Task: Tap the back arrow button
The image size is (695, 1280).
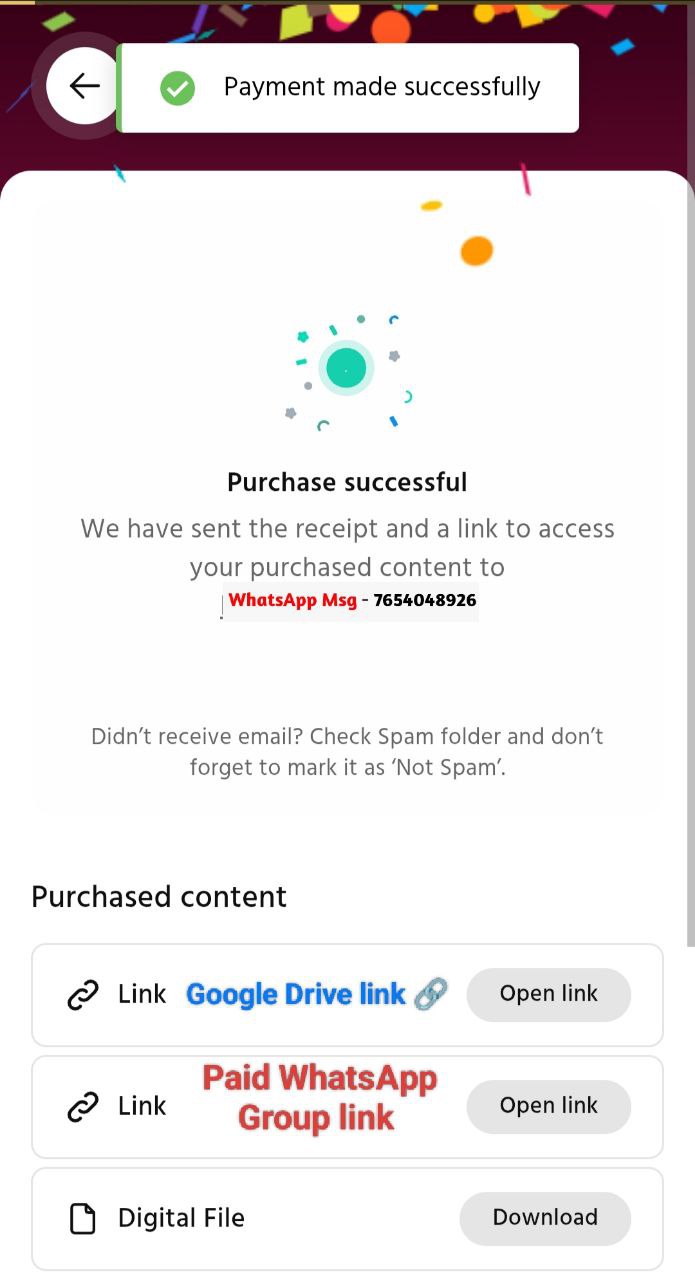Action: [84, 86]
